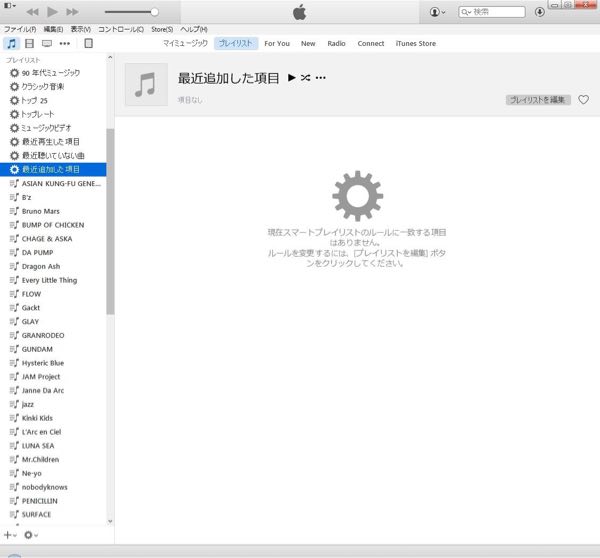600x558 pixels.
Task: Open the Store(S) menu
Action: (x=162, y=29)
